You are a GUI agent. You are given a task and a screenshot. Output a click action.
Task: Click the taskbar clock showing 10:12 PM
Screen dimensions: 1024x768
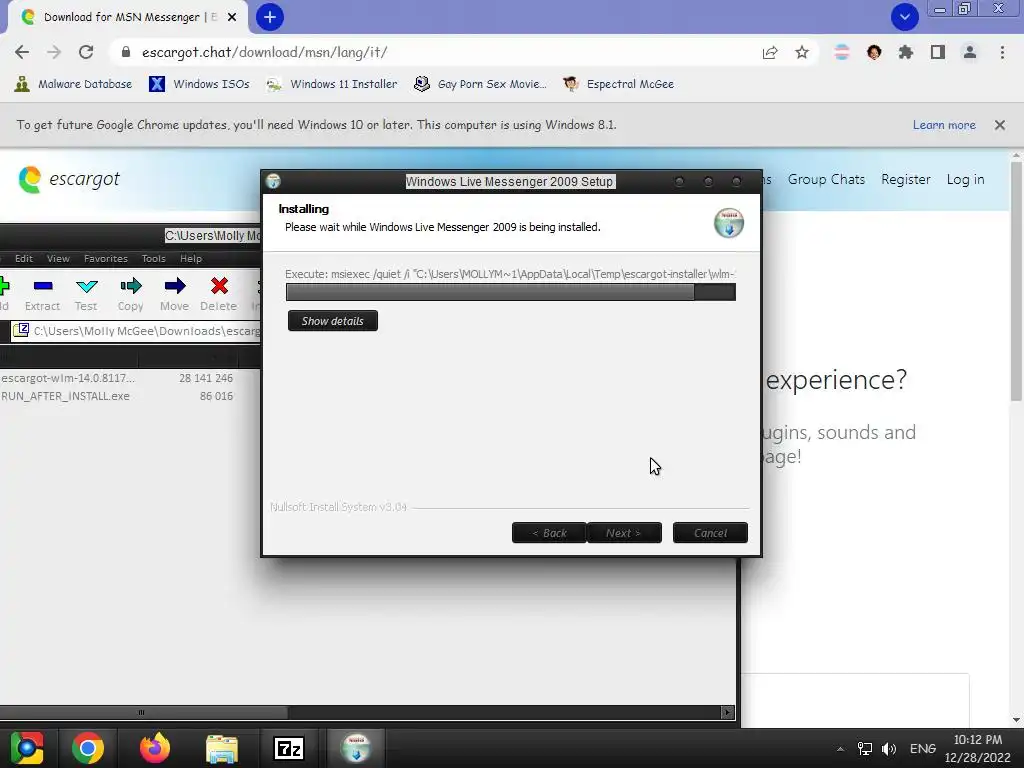pyautogui.click(x=978, y=748)
